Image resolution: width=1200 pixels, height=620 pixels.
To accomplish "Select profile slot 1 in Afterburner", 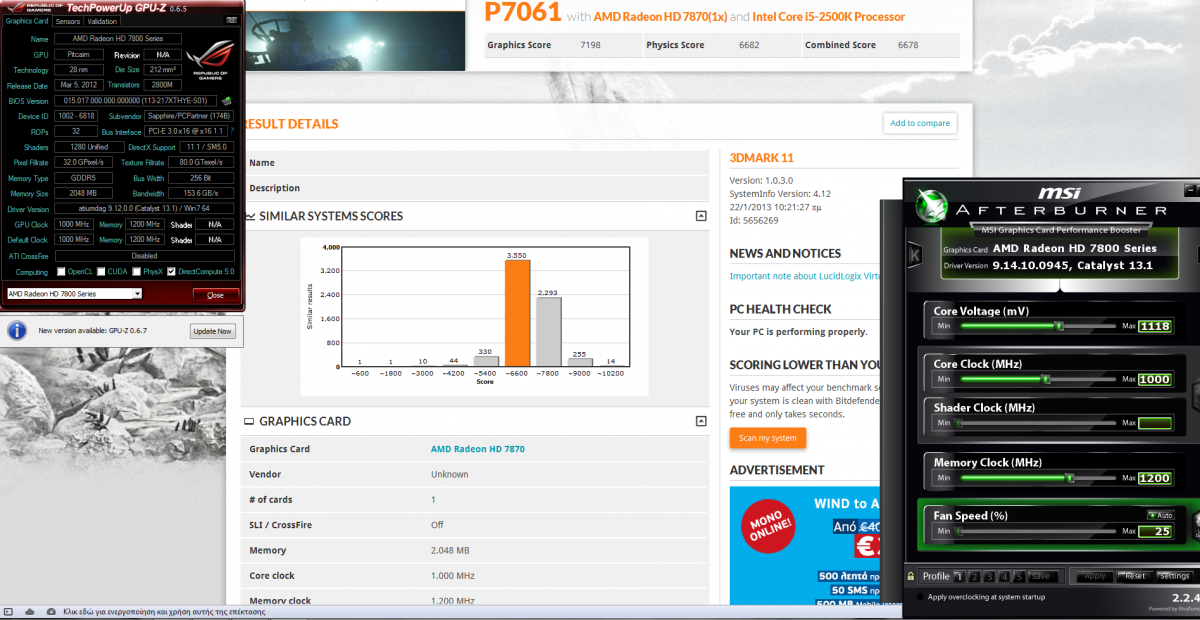I will [957, 576].
